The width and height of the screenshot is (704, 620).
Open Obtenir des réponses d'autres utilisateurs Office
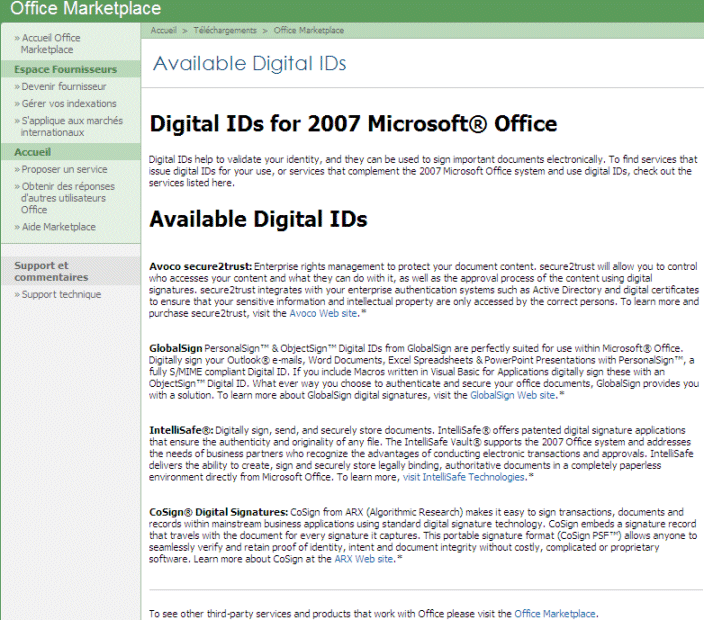(x=67, y=198)
